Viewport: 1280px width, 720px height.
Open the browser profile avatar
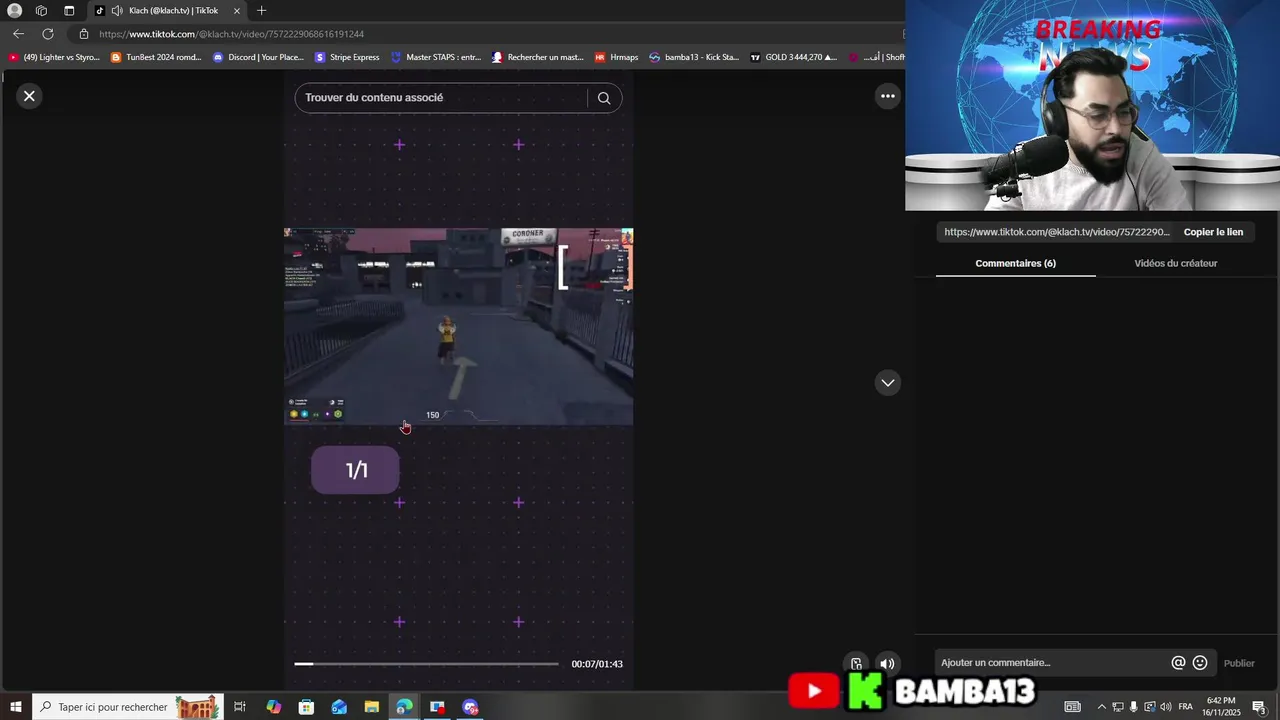pyautogui.click(x=15, y=10)
